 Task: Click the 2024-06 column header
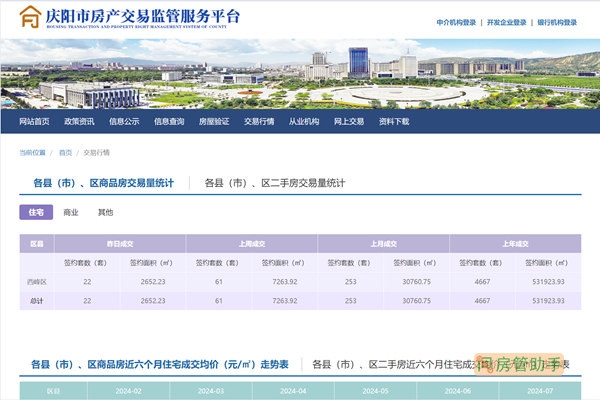point(458,391)
